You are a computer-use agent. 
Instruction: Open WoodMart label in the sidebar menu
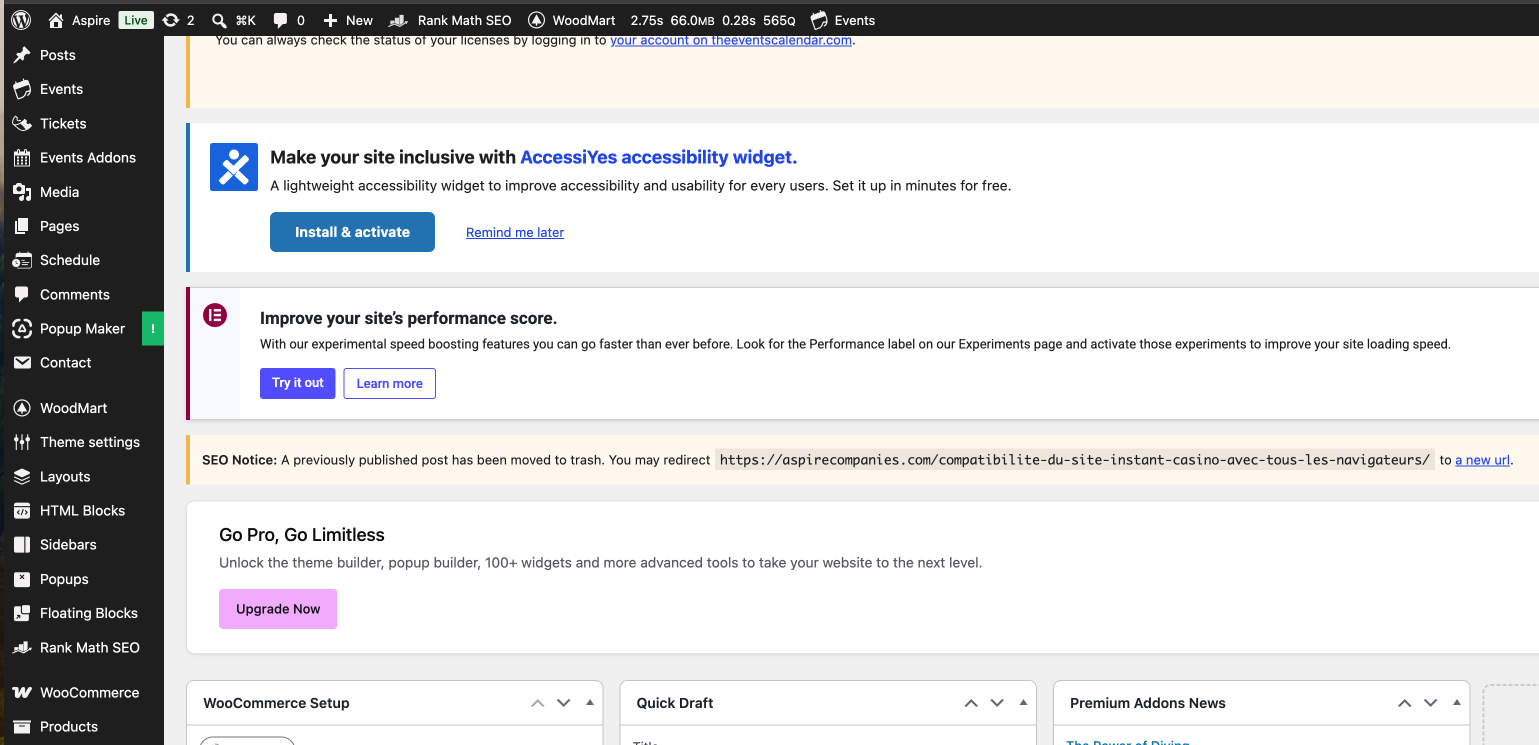[x=73, y=408]
